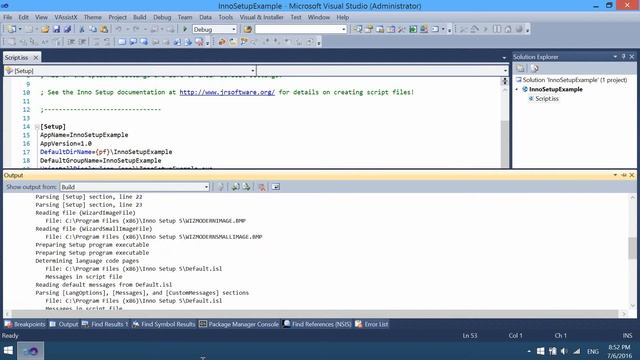Open Output panel window position dropdown
The image size is (640, 360).
coord(615,175)
